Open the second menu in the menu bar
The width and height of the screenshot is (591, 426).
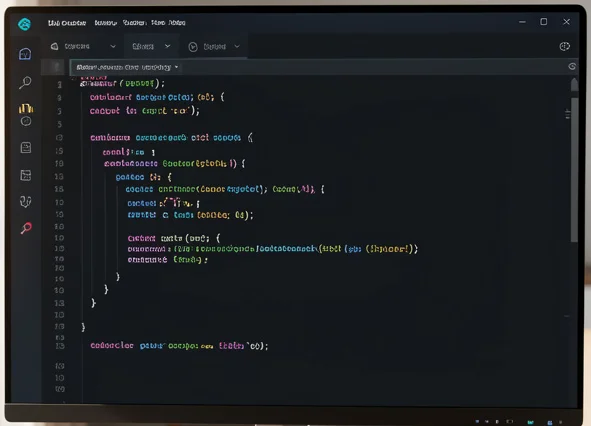105,23
